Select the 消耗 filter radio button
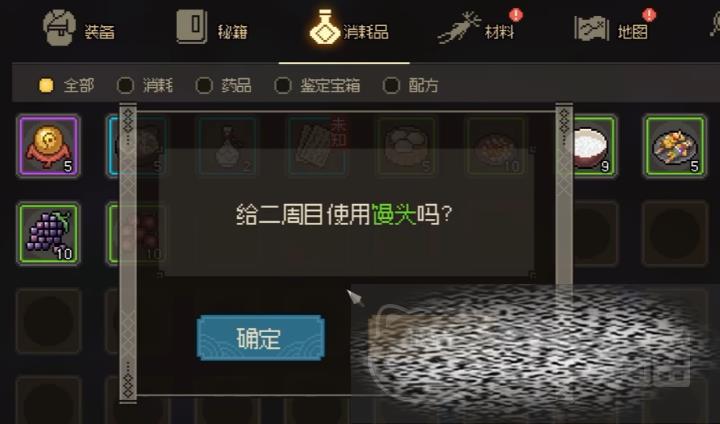 (125, 85)
